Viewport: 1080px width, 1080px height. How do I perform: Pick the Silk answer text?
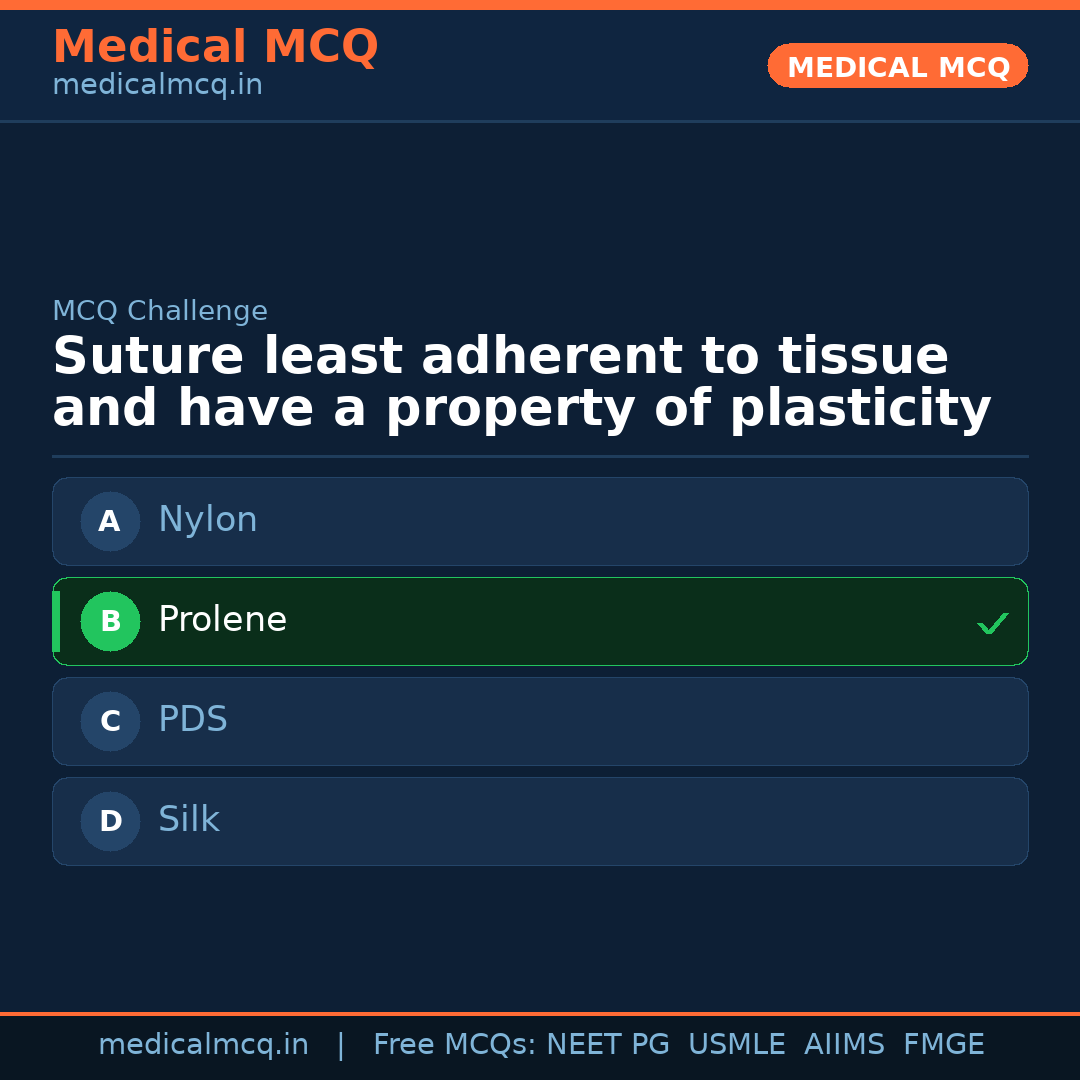pos(189,820)
